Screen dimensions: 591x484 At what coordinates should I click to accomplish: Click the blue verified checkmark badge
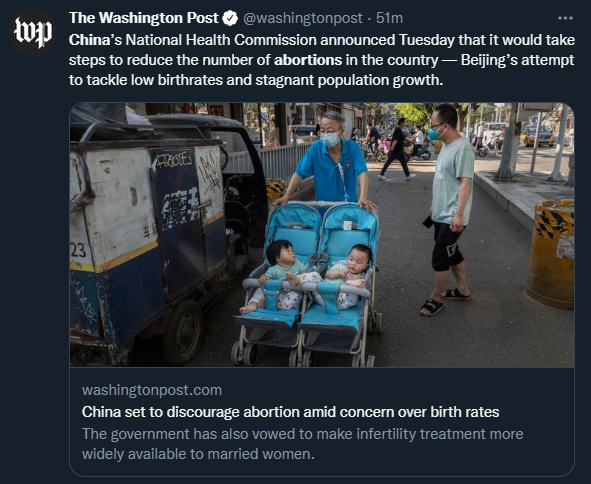pyautogui.click(x=230, y=18)
